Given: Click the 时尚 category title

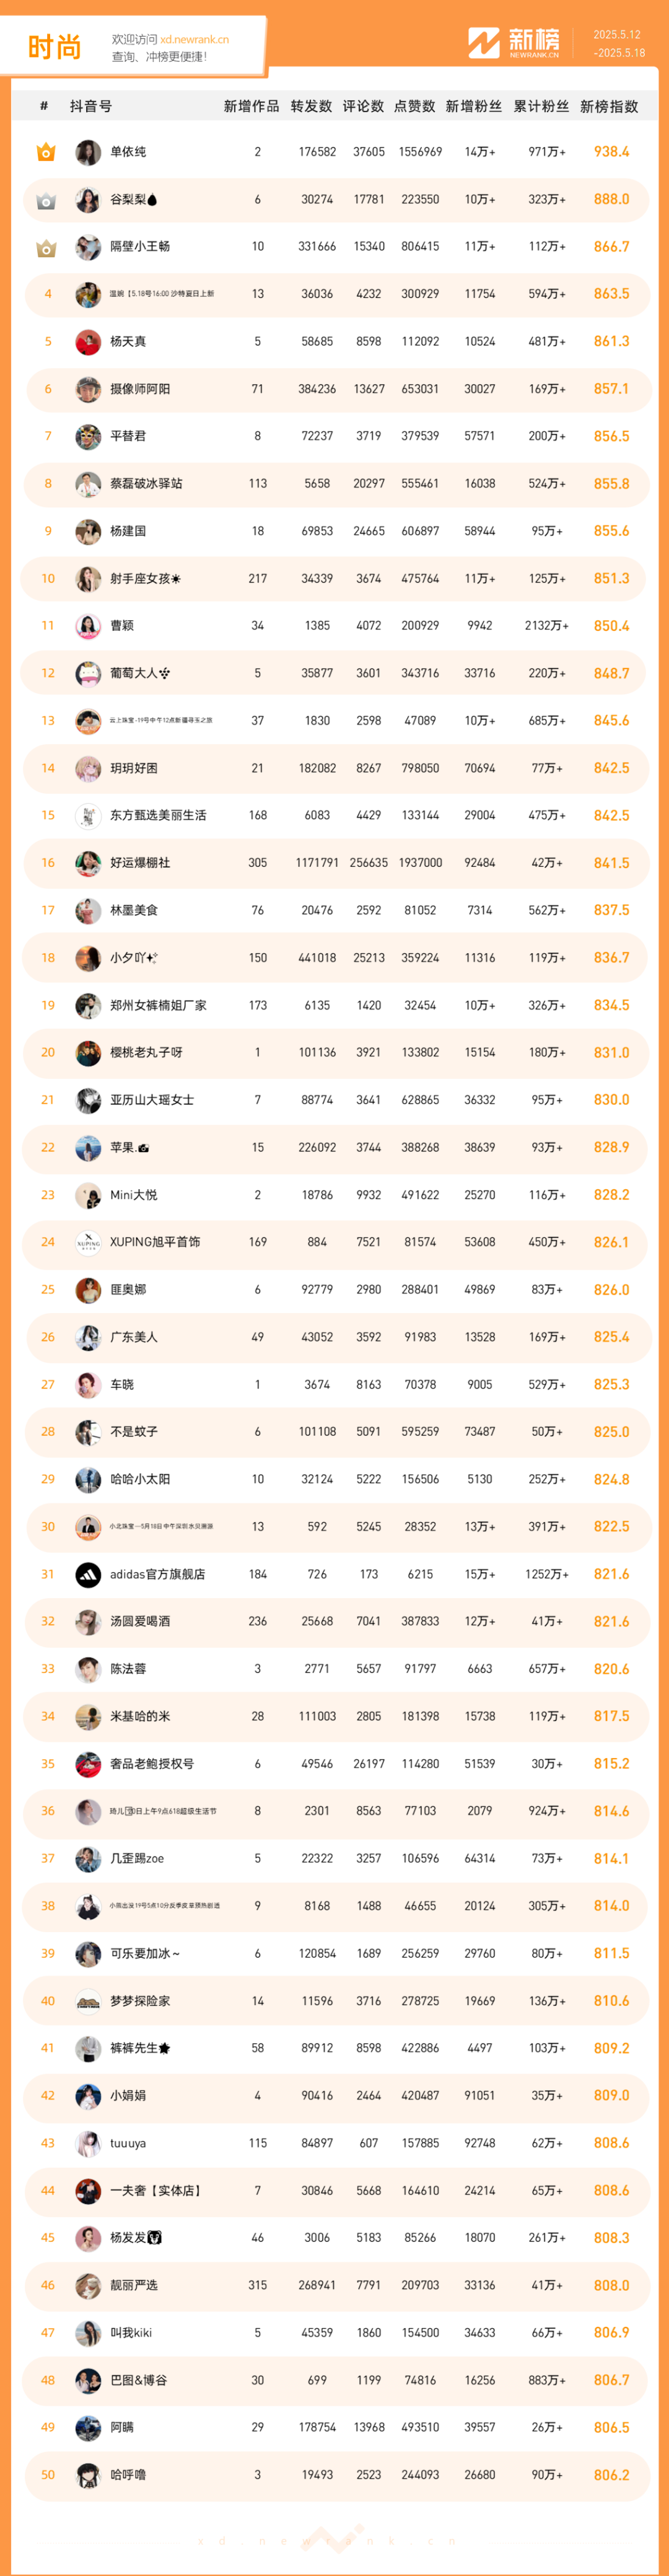Looking at the screenshot, I should [x=54, y=47].
